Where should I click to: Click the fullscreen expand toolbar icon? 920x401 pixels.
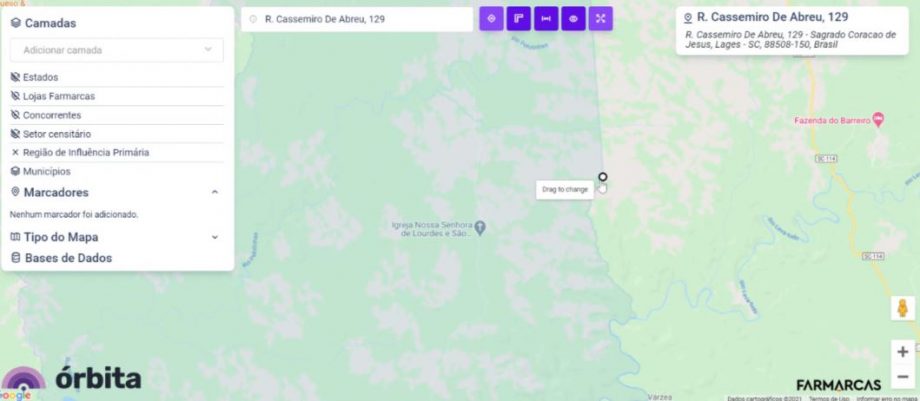coord(600,19)
